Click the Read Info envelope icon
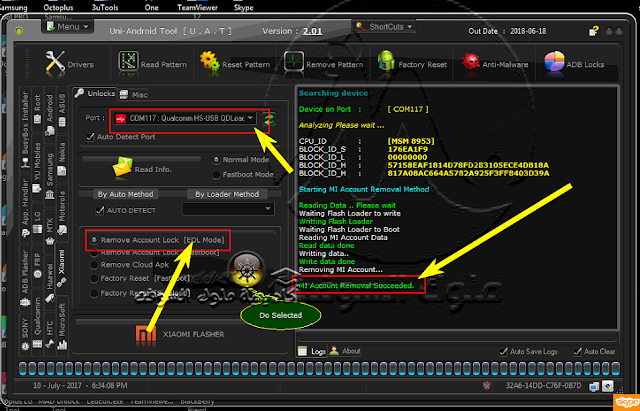 122,167
